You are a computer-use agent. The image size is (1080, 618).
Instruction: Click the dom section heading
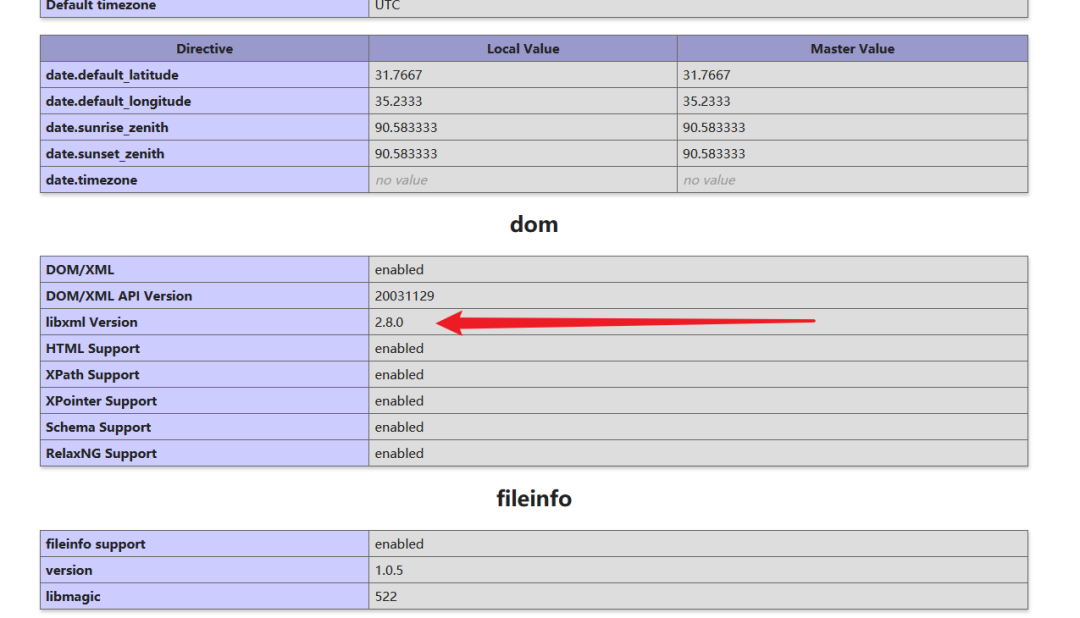pyautogui.click(x=534, y=225)
